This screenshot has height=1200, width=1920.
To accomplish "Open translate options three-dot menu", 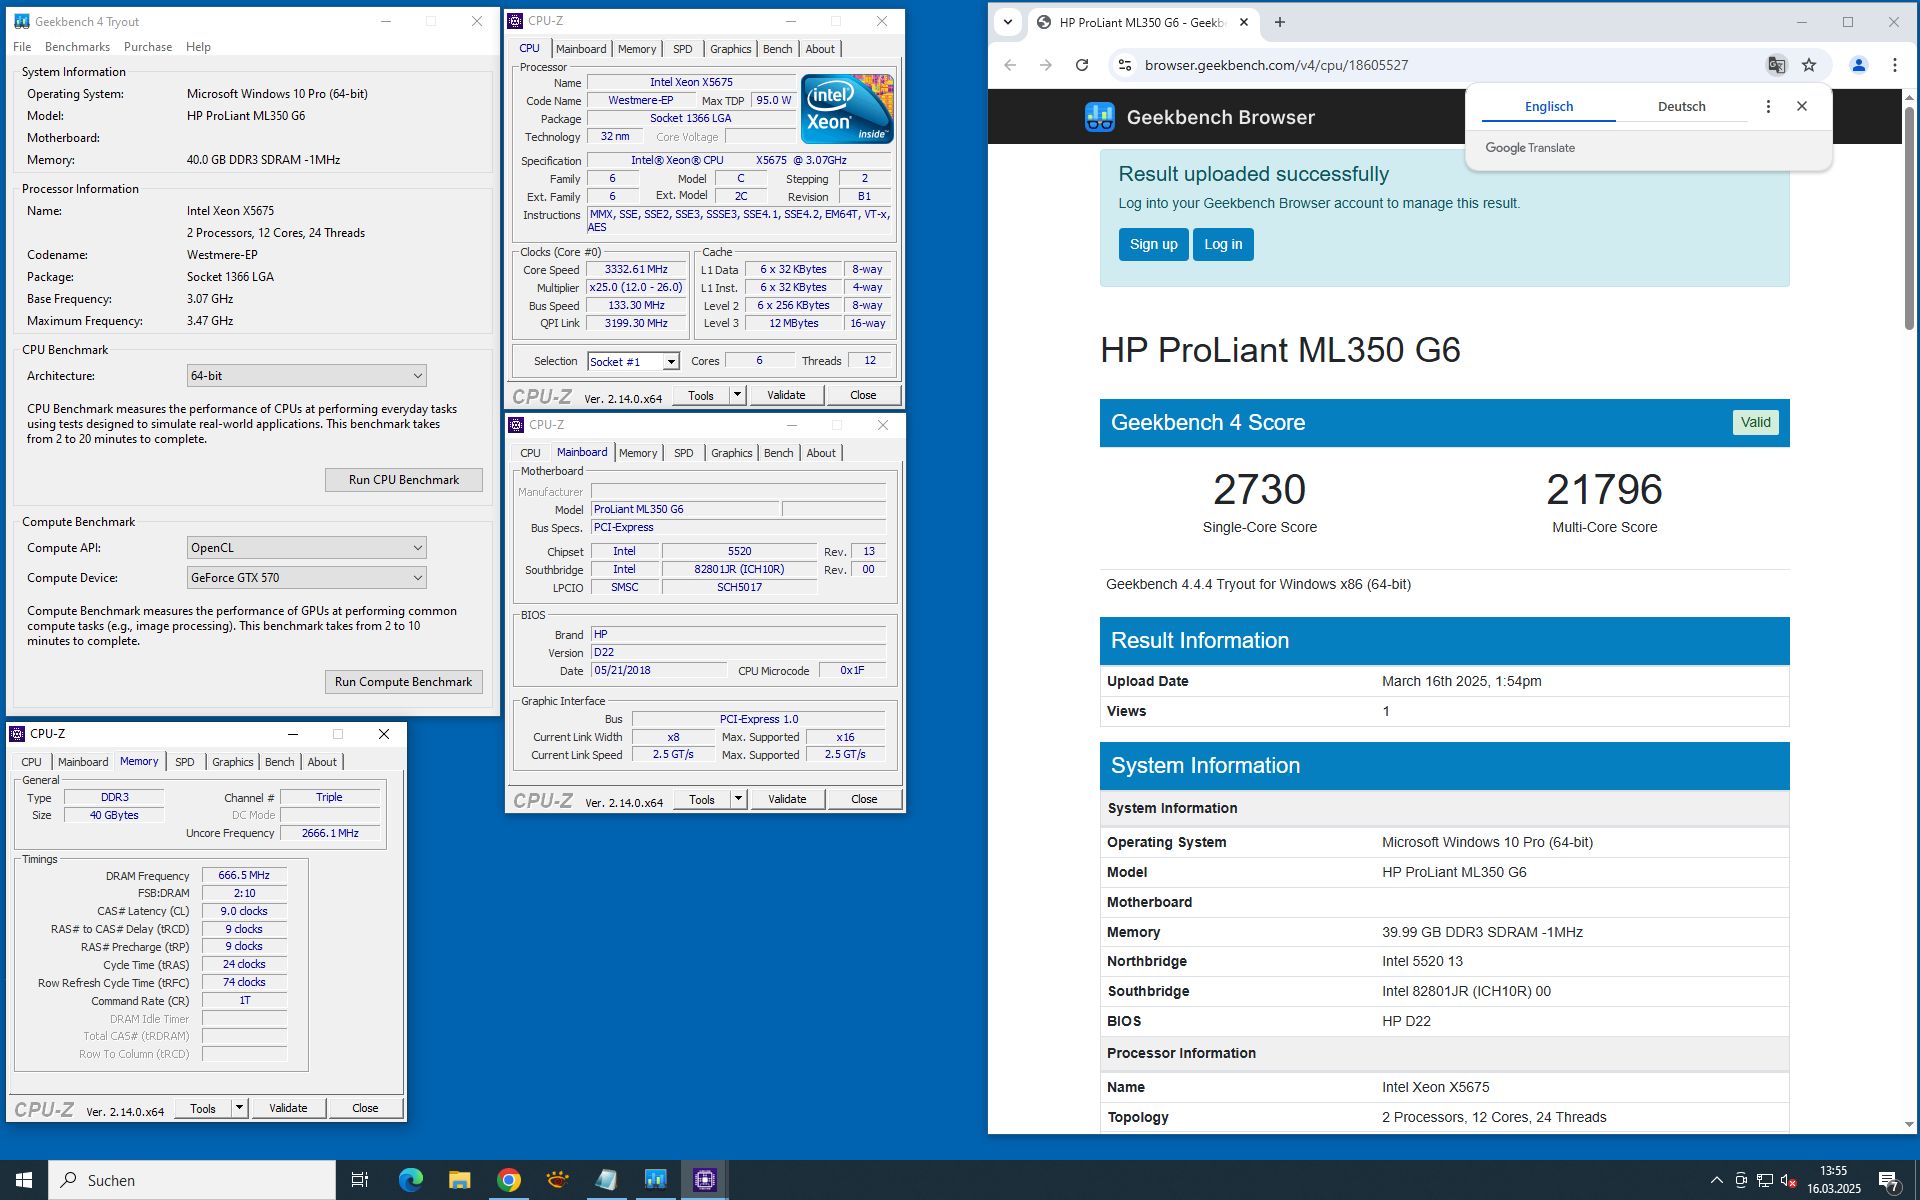I will tap(1768, 106).
